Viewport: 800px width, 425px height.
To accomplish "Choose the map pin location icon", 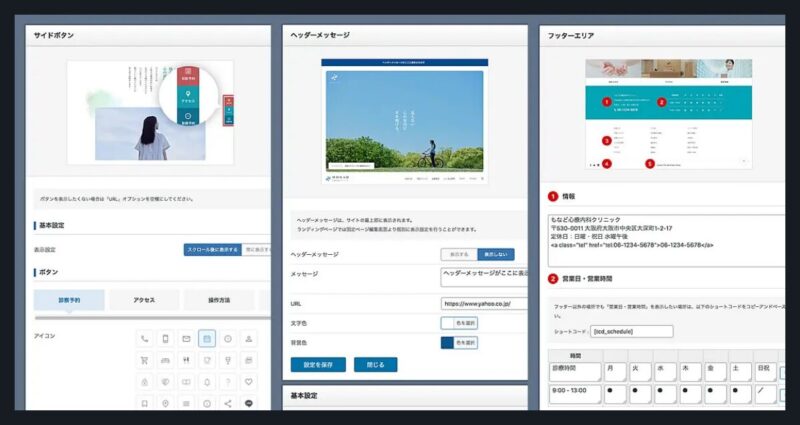I will coord(165,404).
